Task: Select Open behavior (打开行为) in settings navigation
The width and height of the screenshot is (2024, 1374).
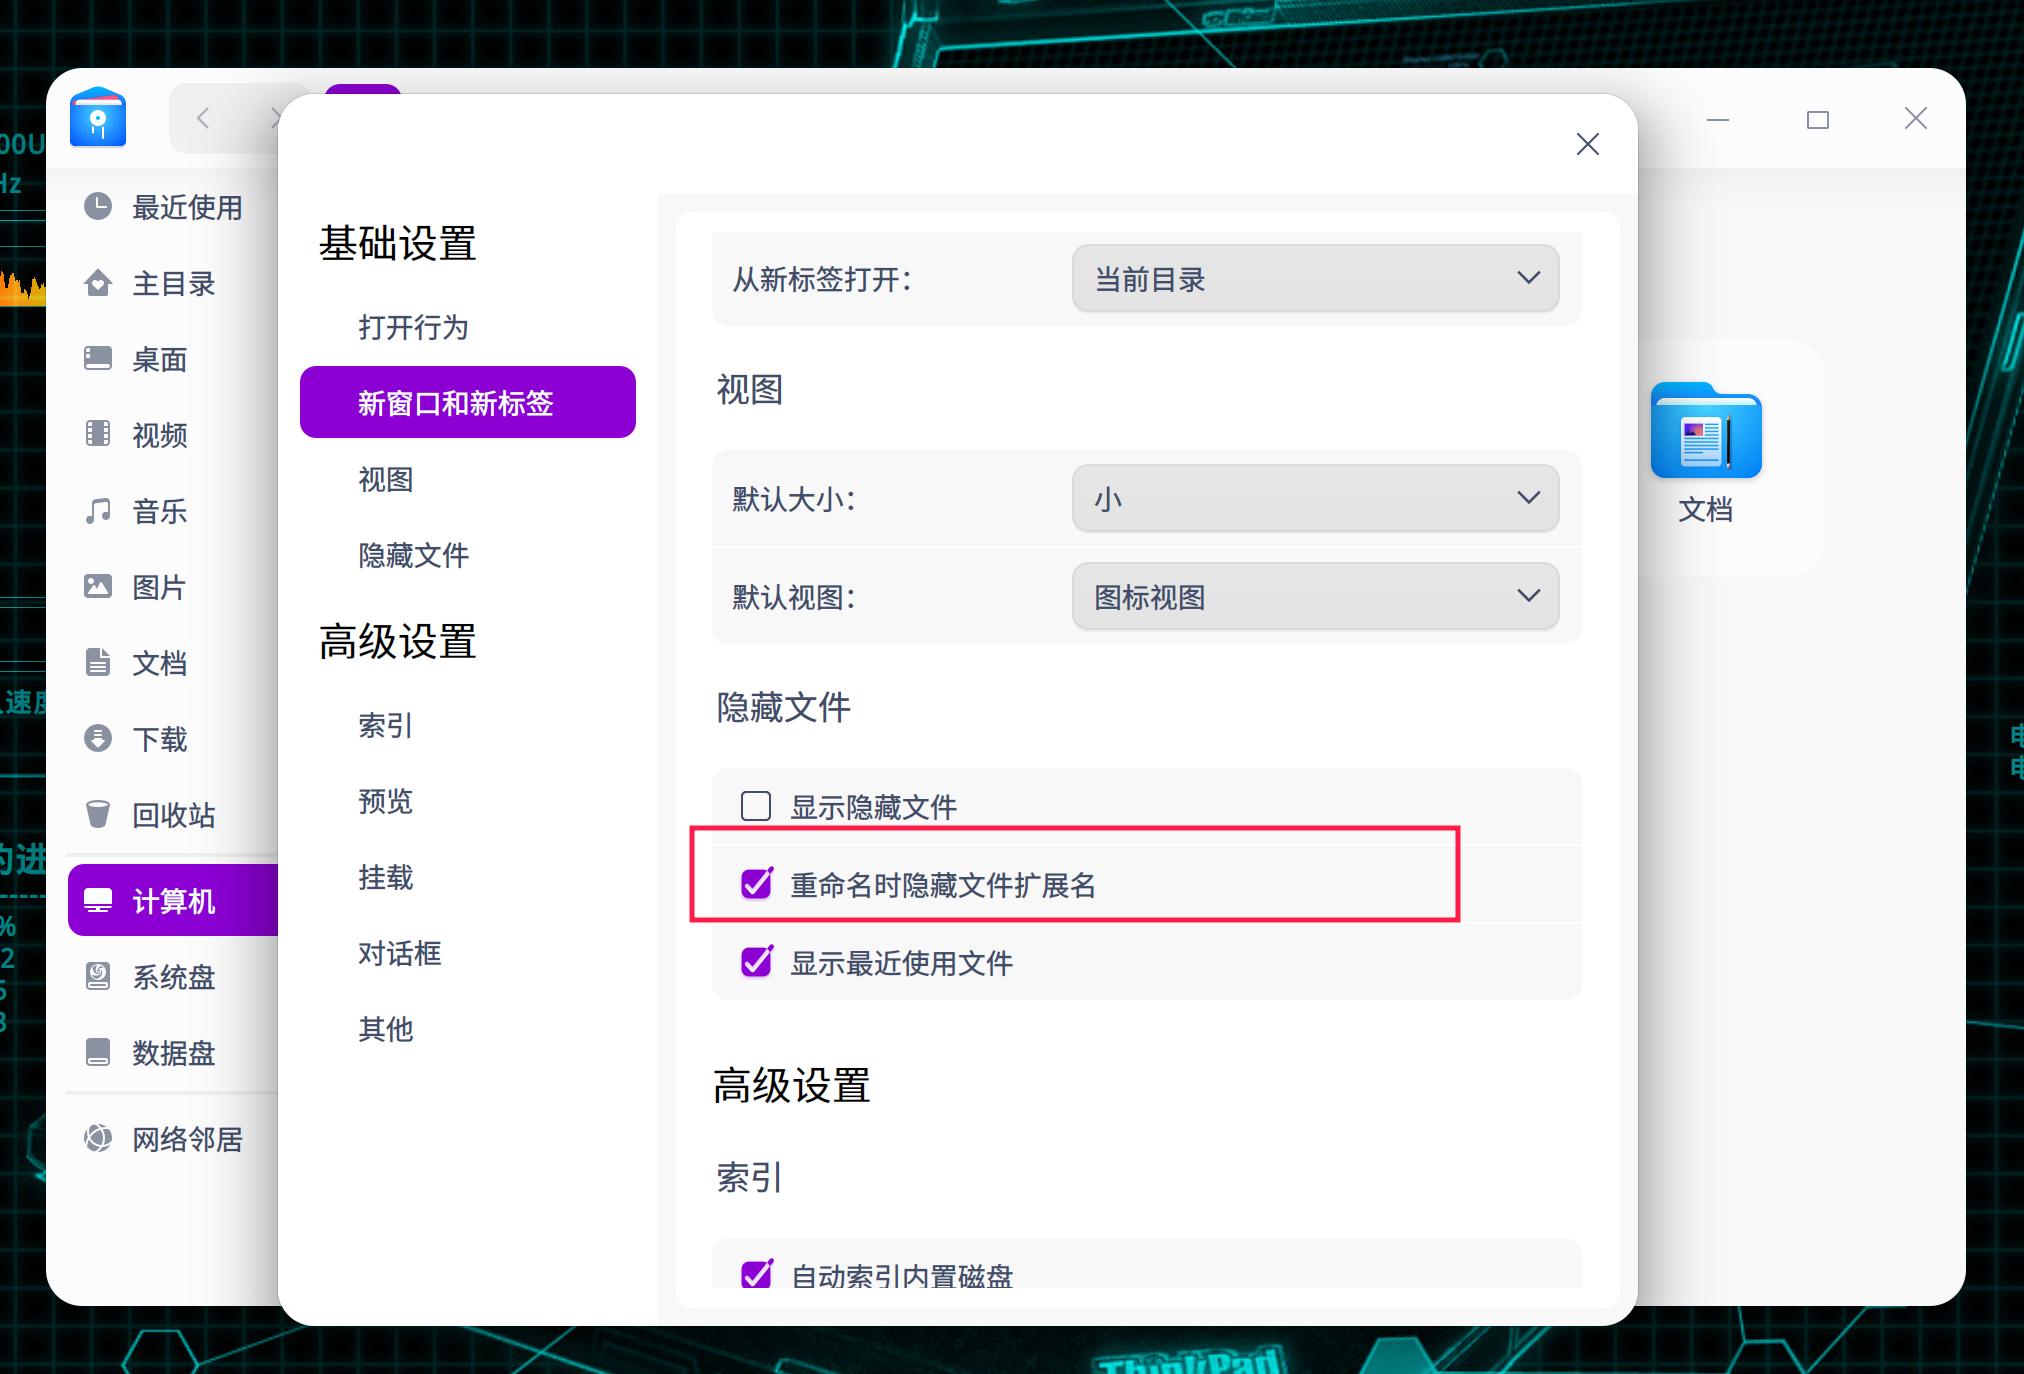Action: (x=413, y=327)
